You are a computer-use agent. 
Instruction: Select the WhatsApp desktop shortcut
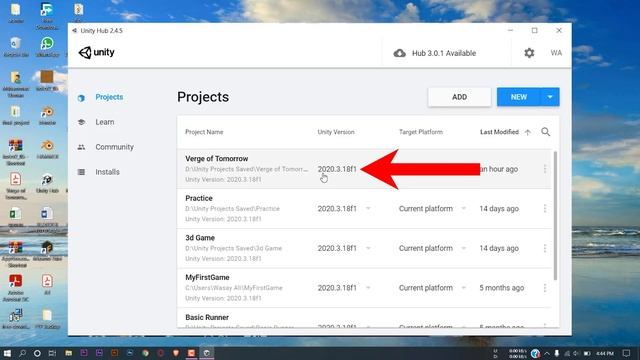[x=47, y=47]
